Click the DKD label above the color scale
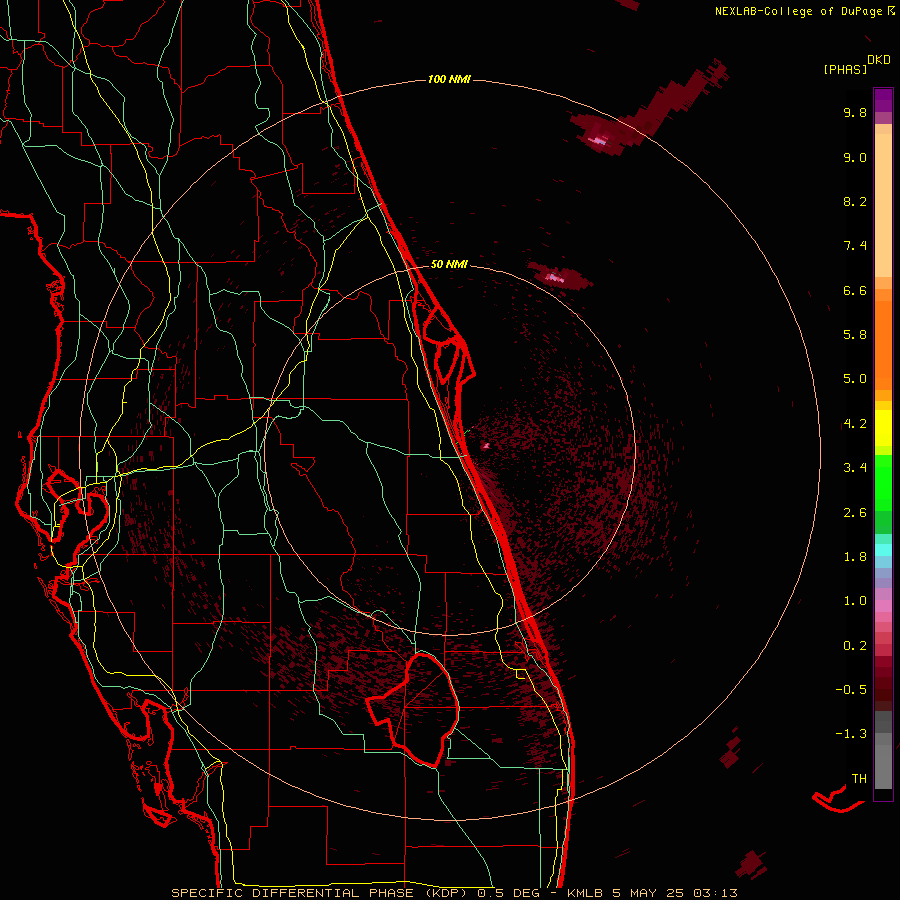 click(x=878, y=60)
